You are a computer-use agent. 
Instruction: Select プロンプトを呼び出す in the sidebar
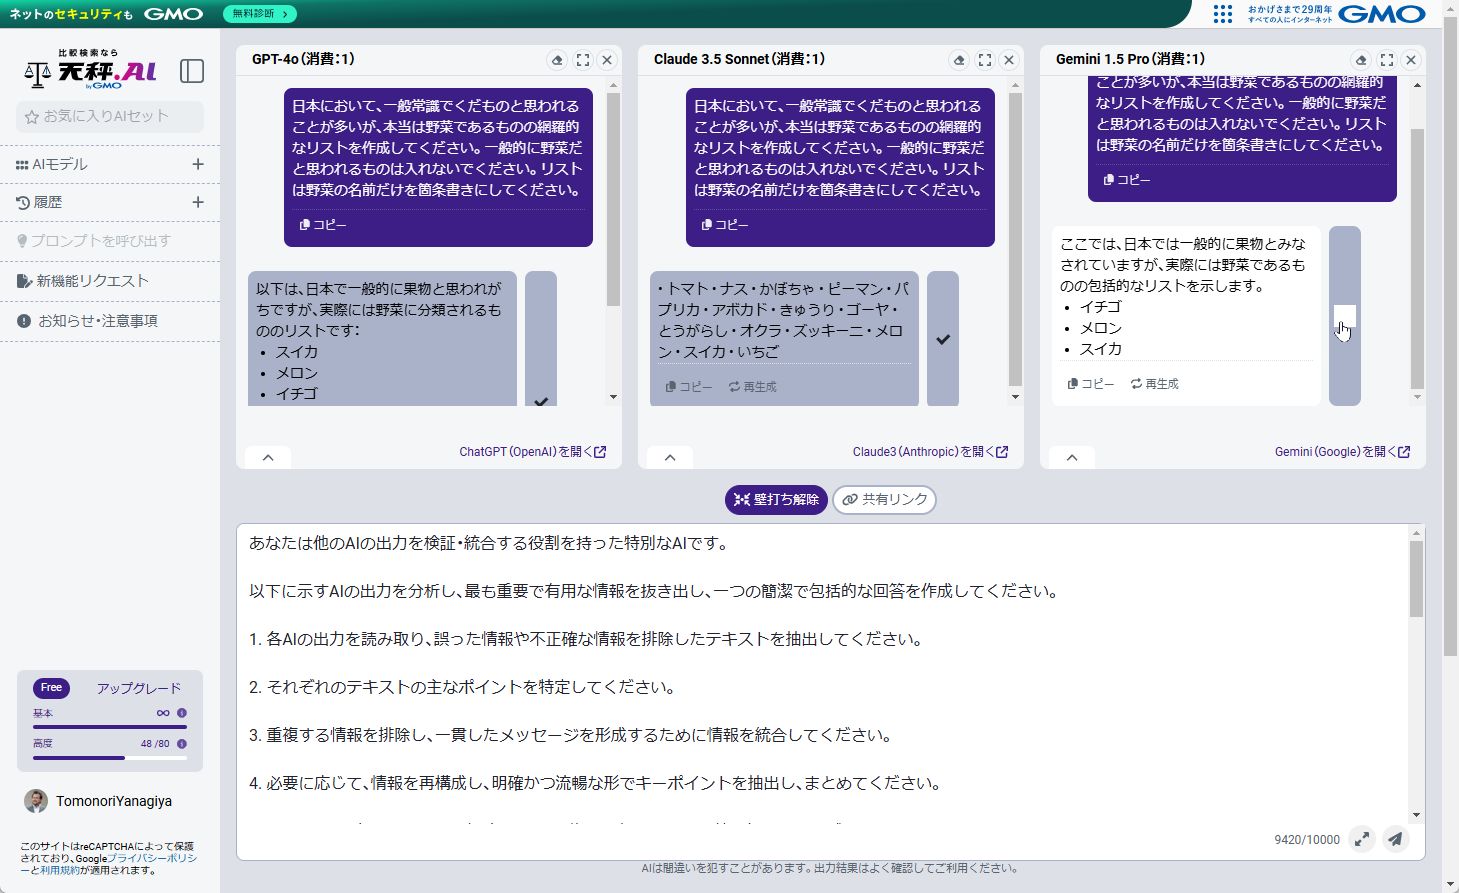92,241
